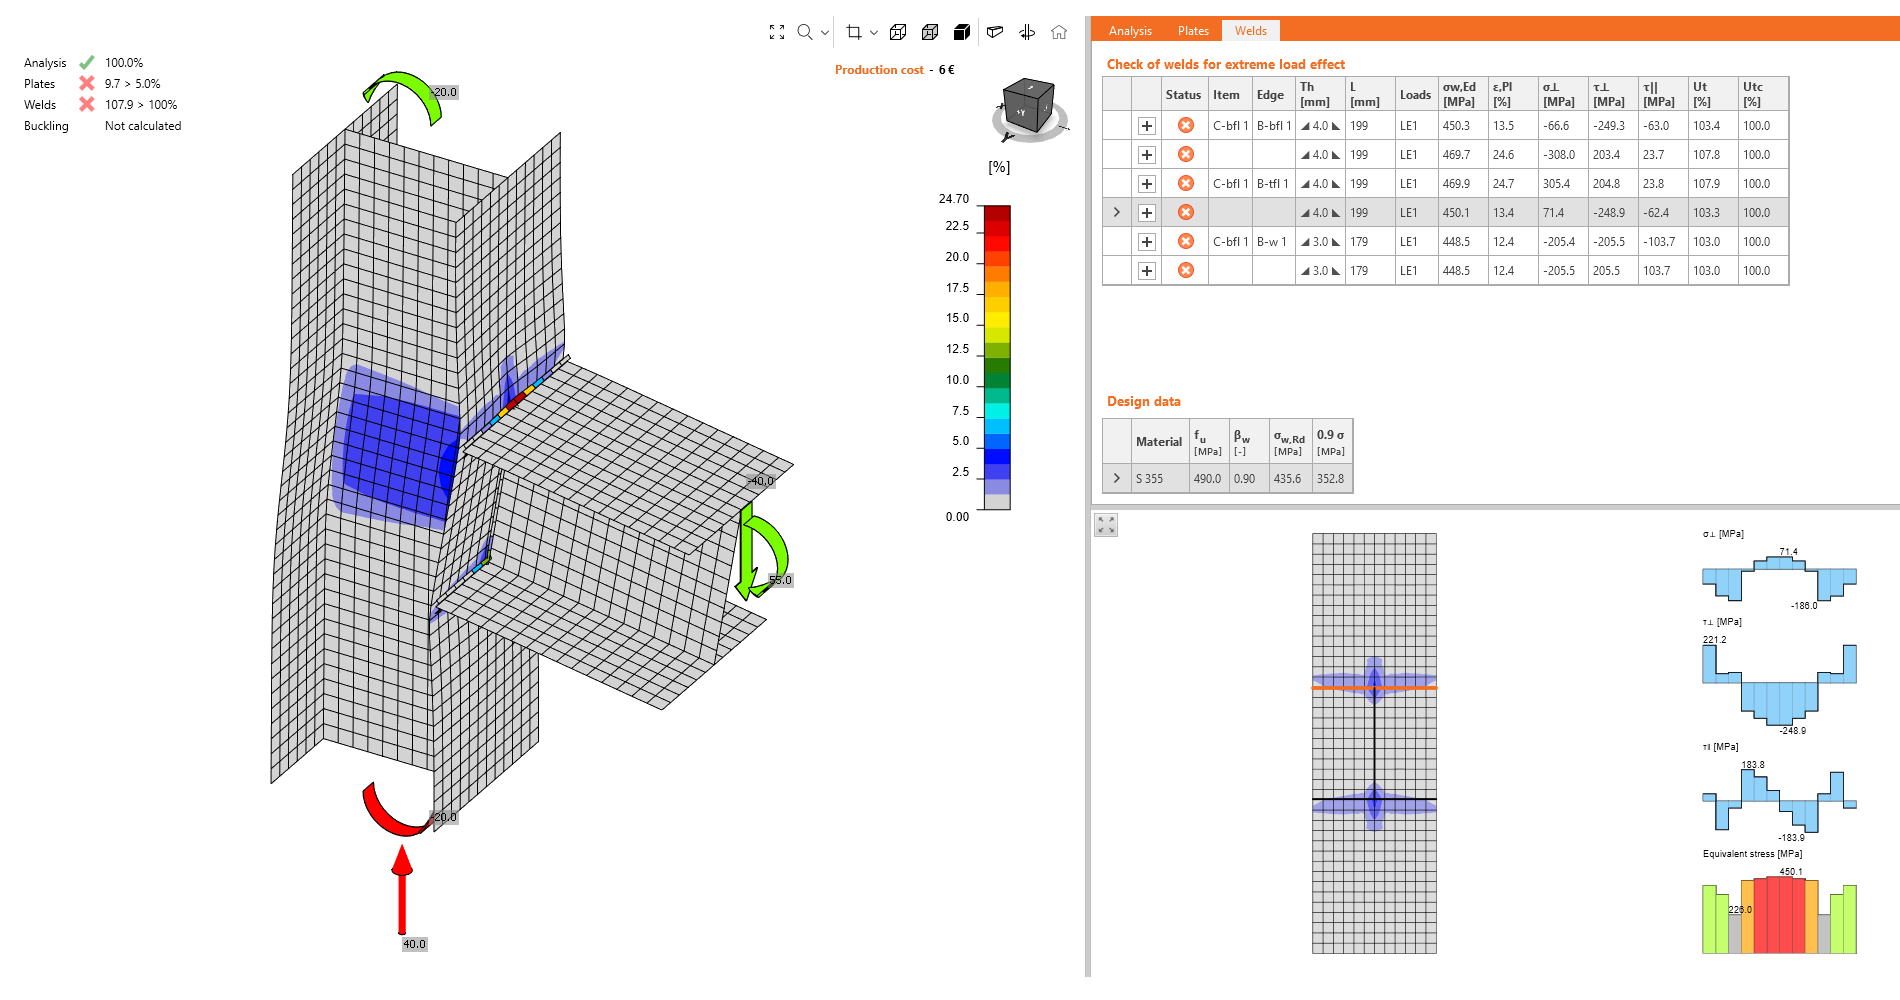Expand the highlighted weld row with the chevron

[x=1116, y=212]
